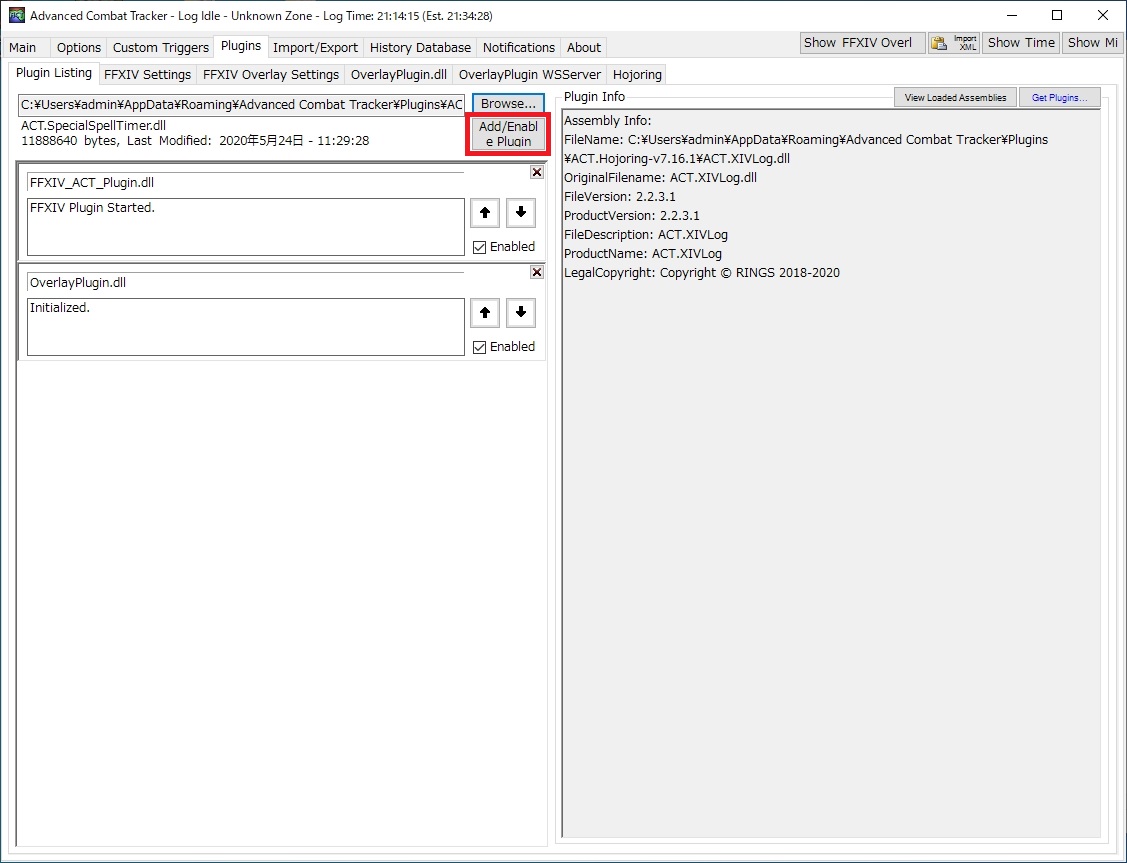Screen dimensions: 1127x863
Task: Open the Notifications tab
Action: click(518, 47)
